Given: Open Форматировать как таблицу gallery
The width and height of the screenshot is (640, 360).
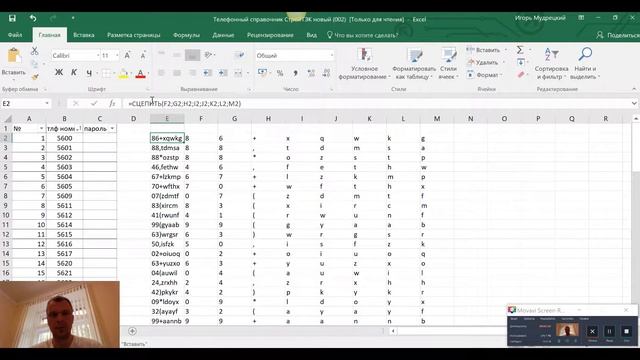Looking at the screenshot, I should coord(414,63).
